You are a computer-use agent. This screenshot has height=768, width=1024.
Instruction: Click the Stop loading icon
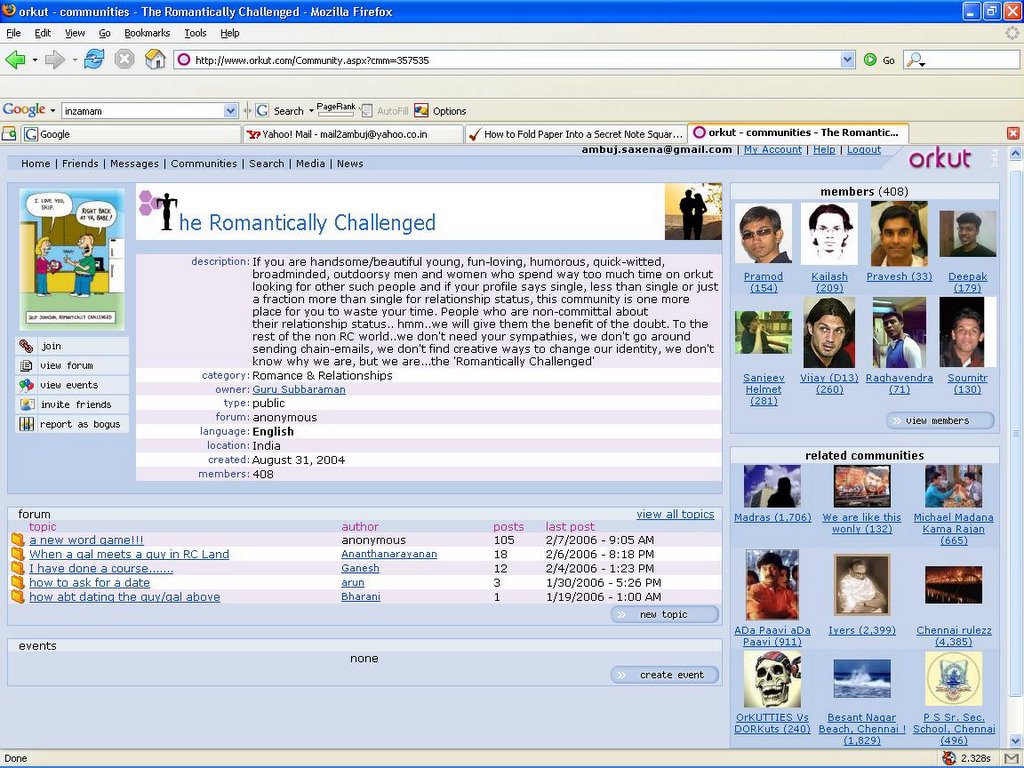(x=124, y=60)
